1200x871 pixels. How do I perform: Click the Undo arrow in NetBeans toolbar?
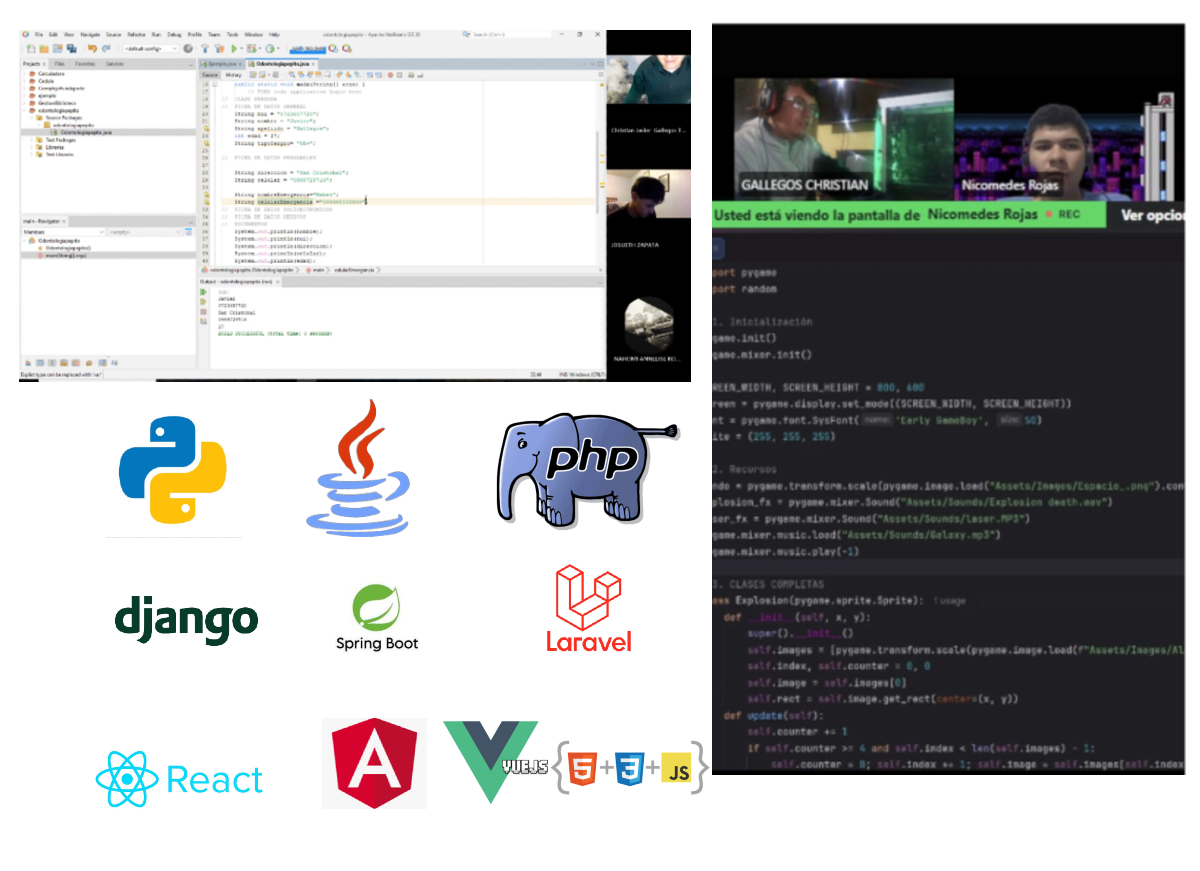coord(92,48)
